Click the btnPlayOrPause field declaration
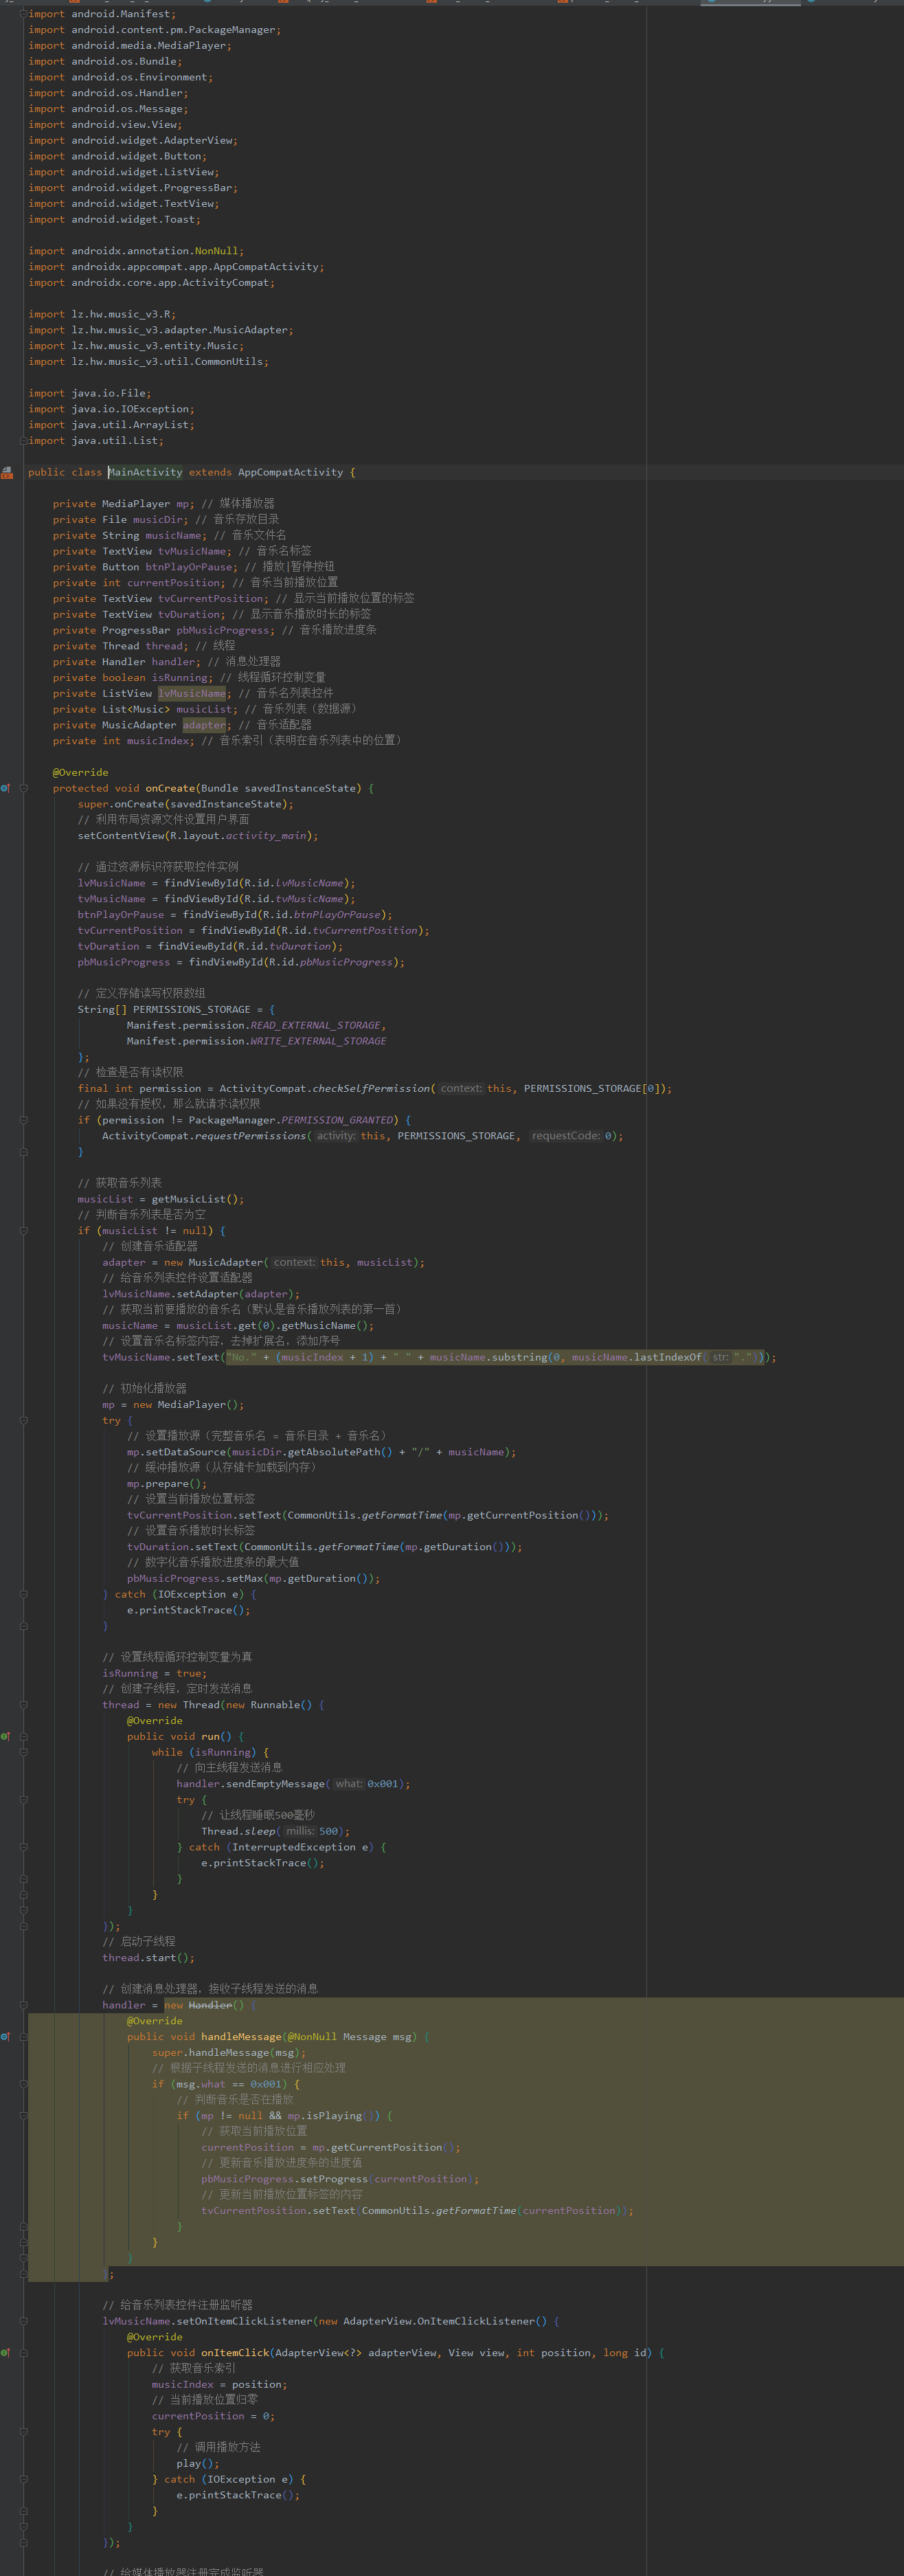The image size is (904, 2576). 145,567
